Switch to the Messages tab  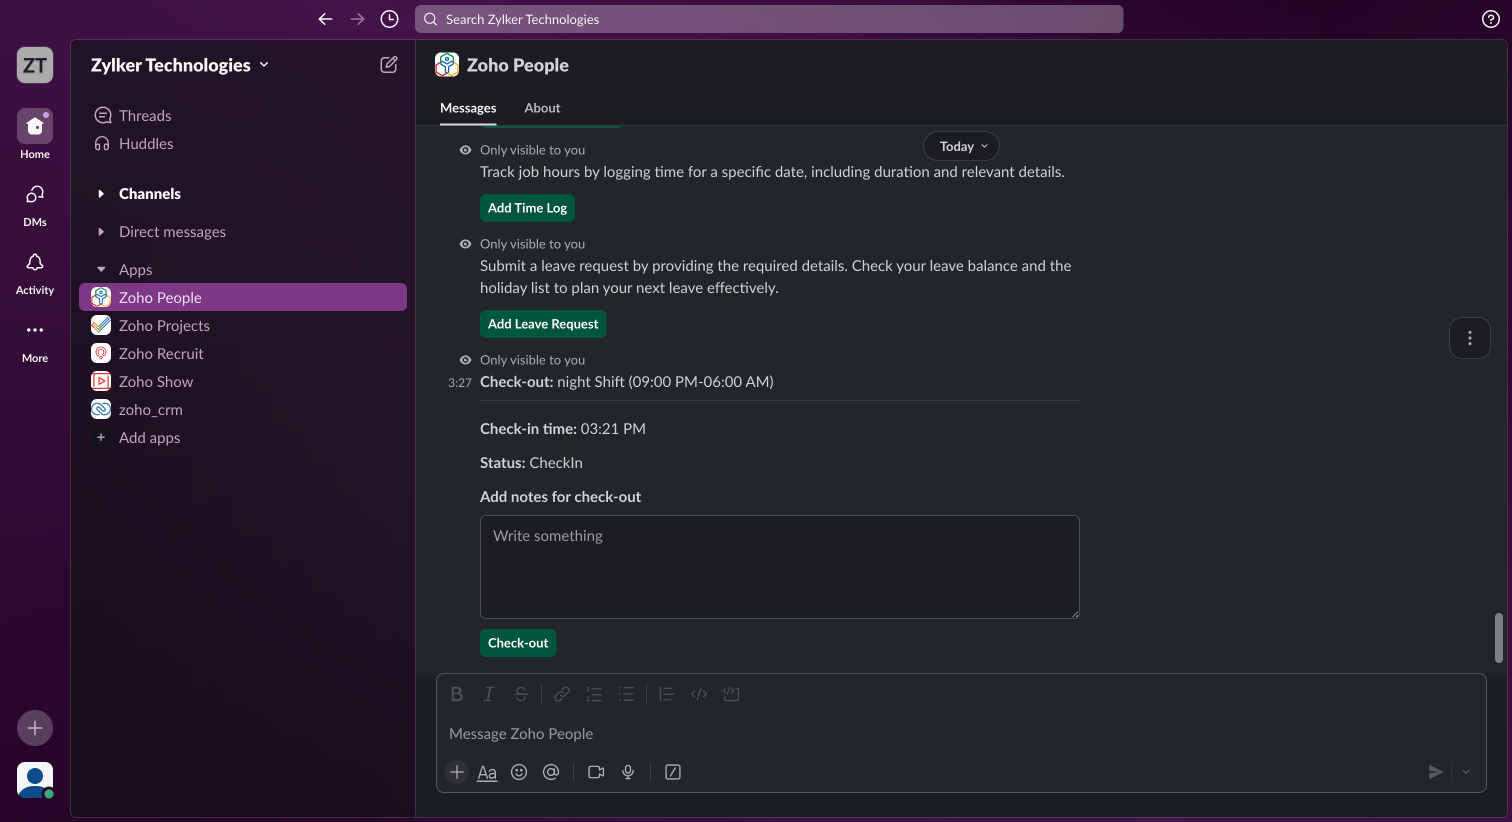(468, 108)
